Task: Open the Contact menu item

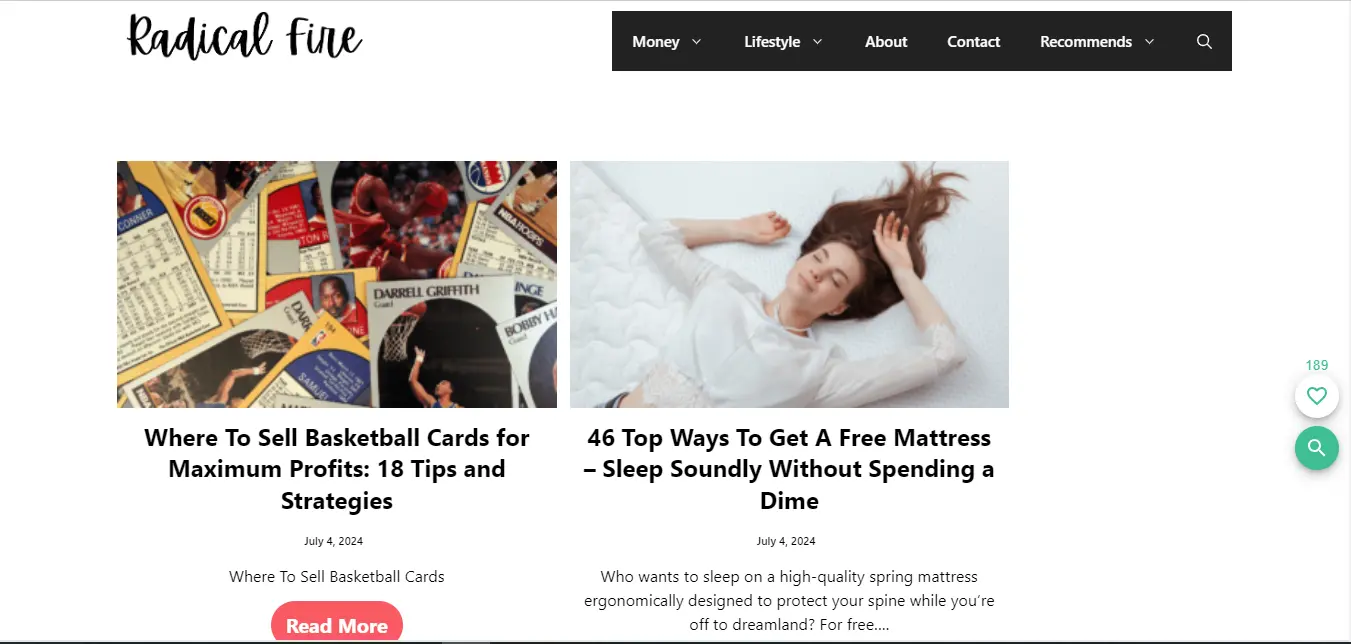Action: pyautogui.click(x=974, y=41)
